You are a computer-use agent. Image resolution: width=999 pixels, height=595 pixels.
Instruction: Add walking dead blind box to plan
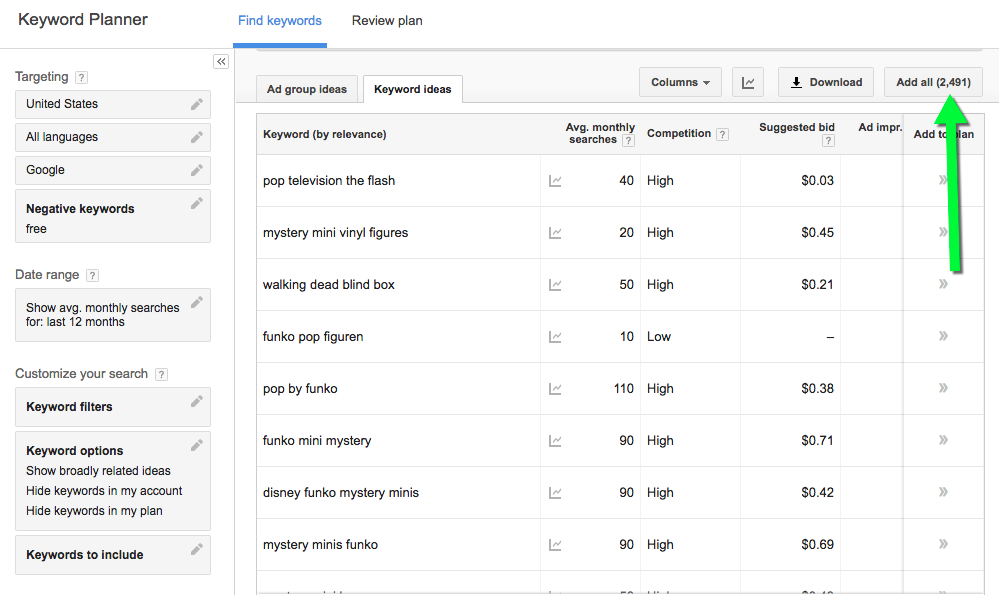coord(943,283)
